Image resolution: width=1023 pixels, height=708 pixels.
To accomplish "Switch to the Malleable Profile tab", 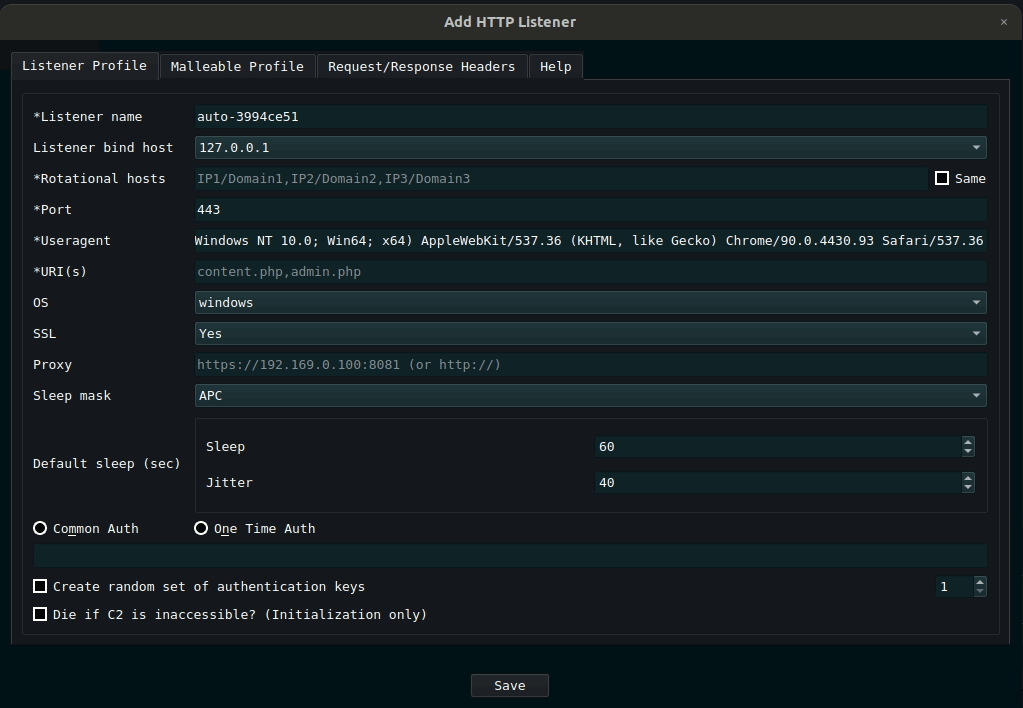I will pos(237,67).
